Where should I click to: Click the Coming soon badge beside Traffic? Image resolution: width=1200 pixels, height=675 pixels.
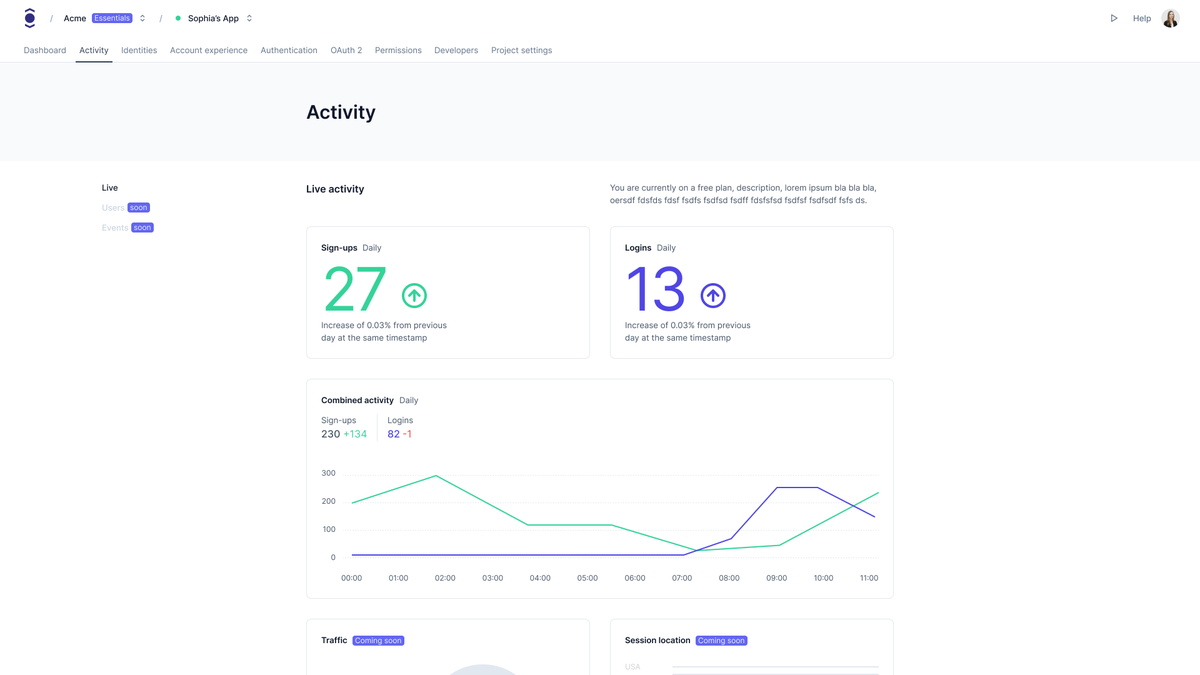pos(378,641)
